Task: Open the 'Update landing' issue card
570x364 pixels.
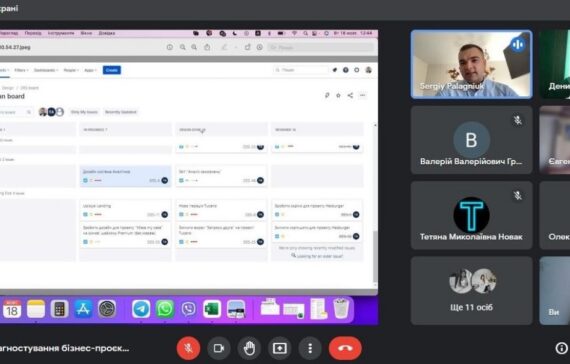Action: coord(125,210)
